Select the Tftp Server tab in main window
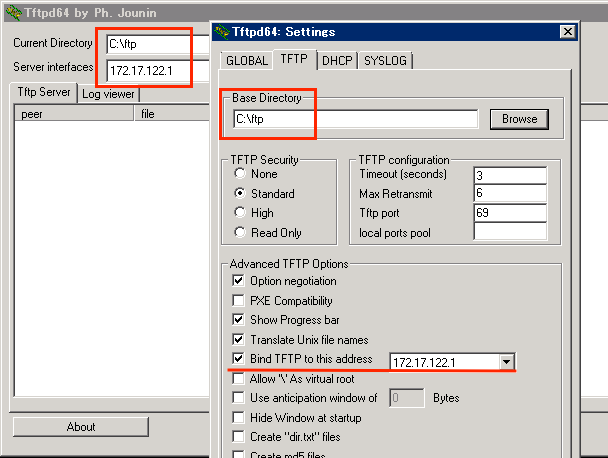The height and width of the screenshot is (458, 608). coord(44,92)
